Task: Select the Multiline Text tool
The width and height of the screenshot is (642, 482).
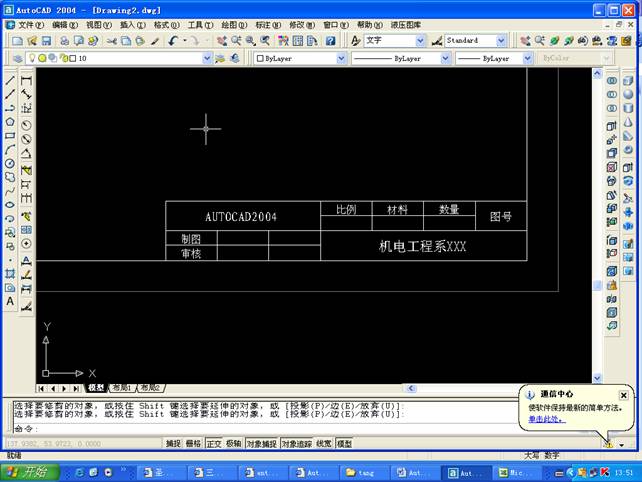Action: point(10,301)
